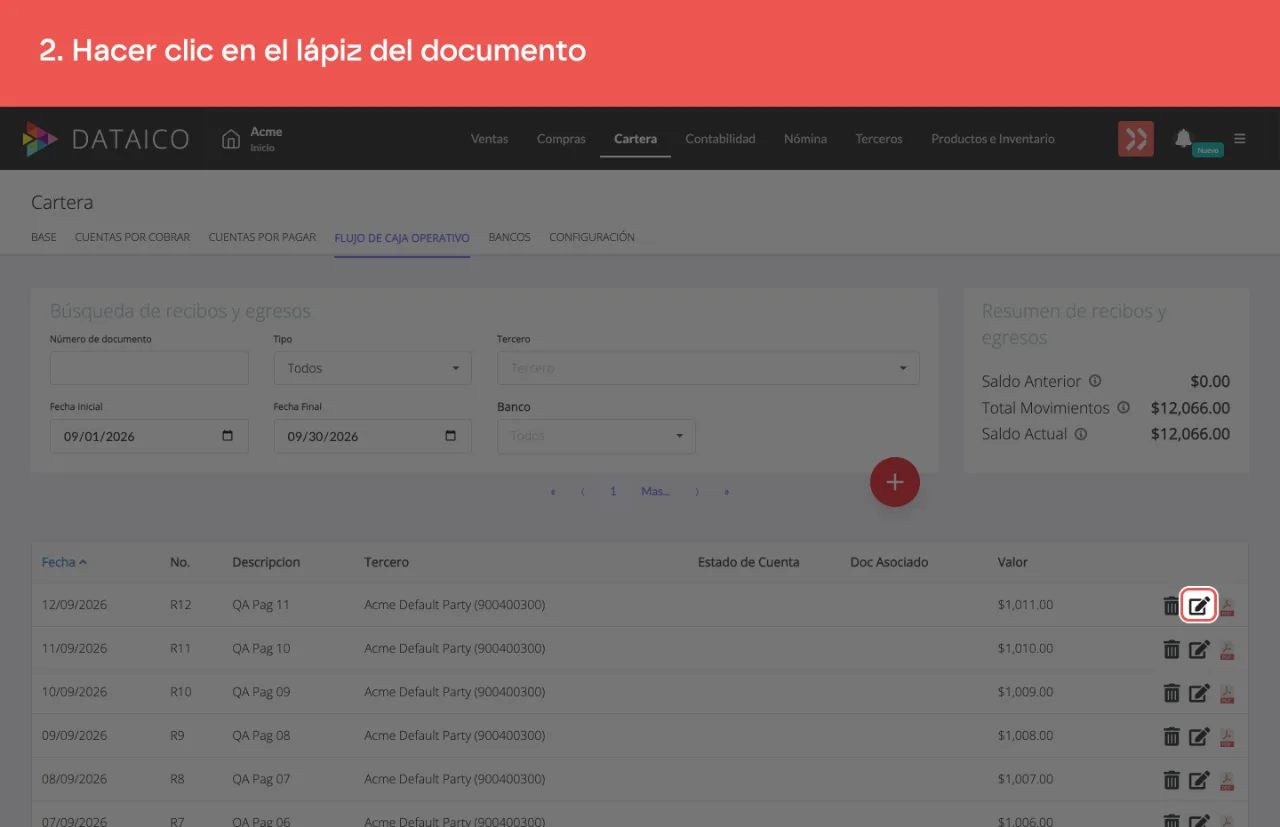
Task: Edit the R9 receipt via pencil icon
Action: tap(1199, 736)
